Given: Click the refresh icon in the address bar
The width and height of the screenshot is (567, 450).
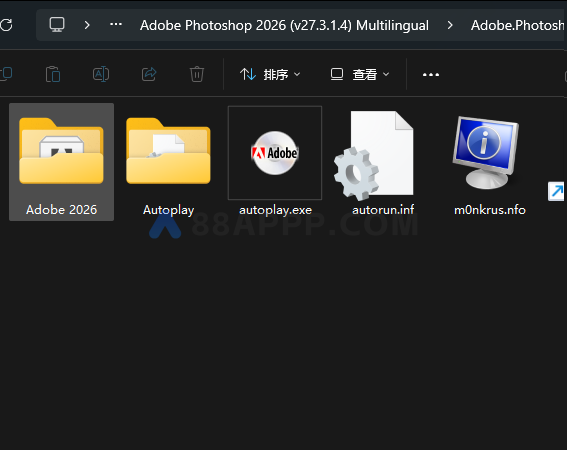Looking at the screenshot, I should point(6,25).
